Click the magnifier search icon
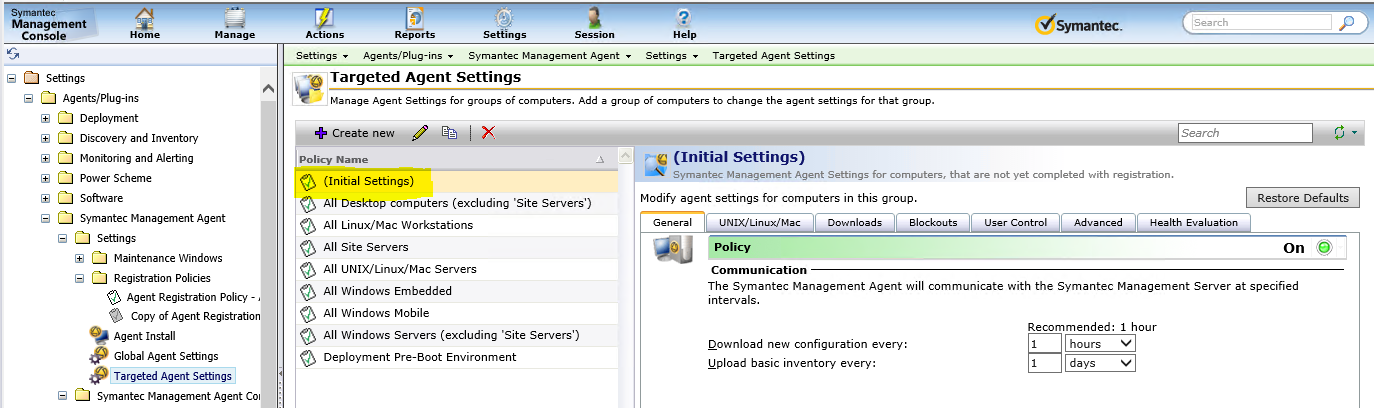This screenshot has height=408, width=1374. (1347, 23)
